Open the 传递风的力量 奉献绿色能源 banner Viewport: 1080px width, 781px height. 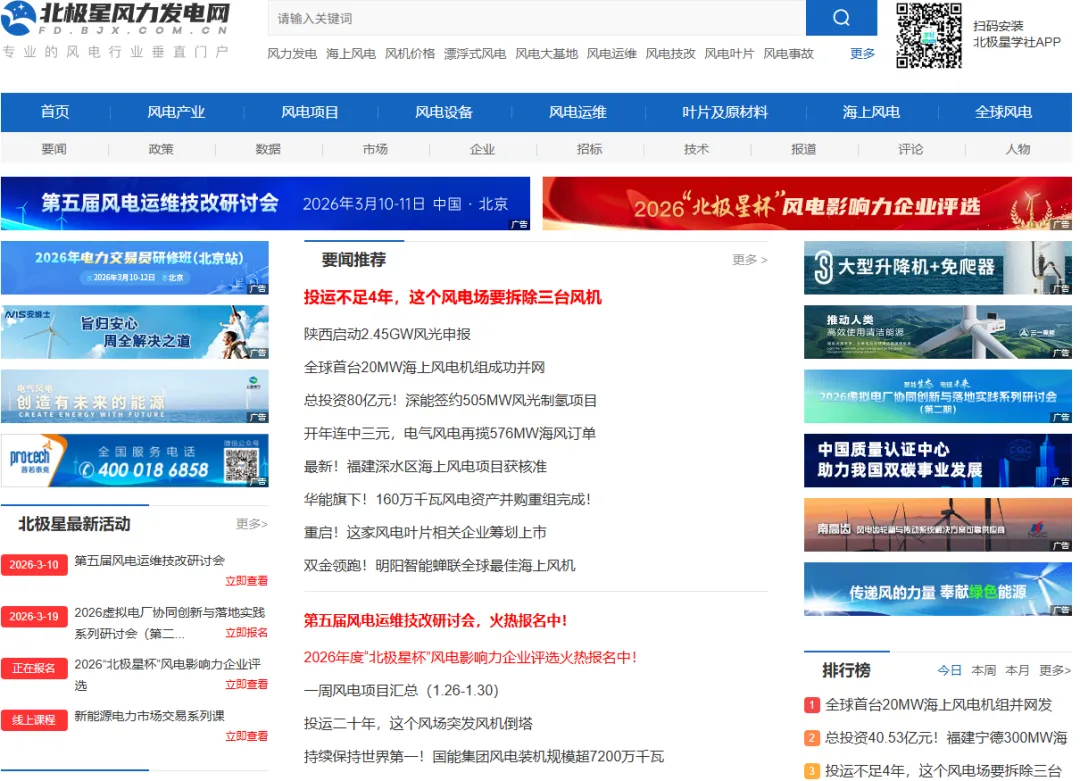937,589
